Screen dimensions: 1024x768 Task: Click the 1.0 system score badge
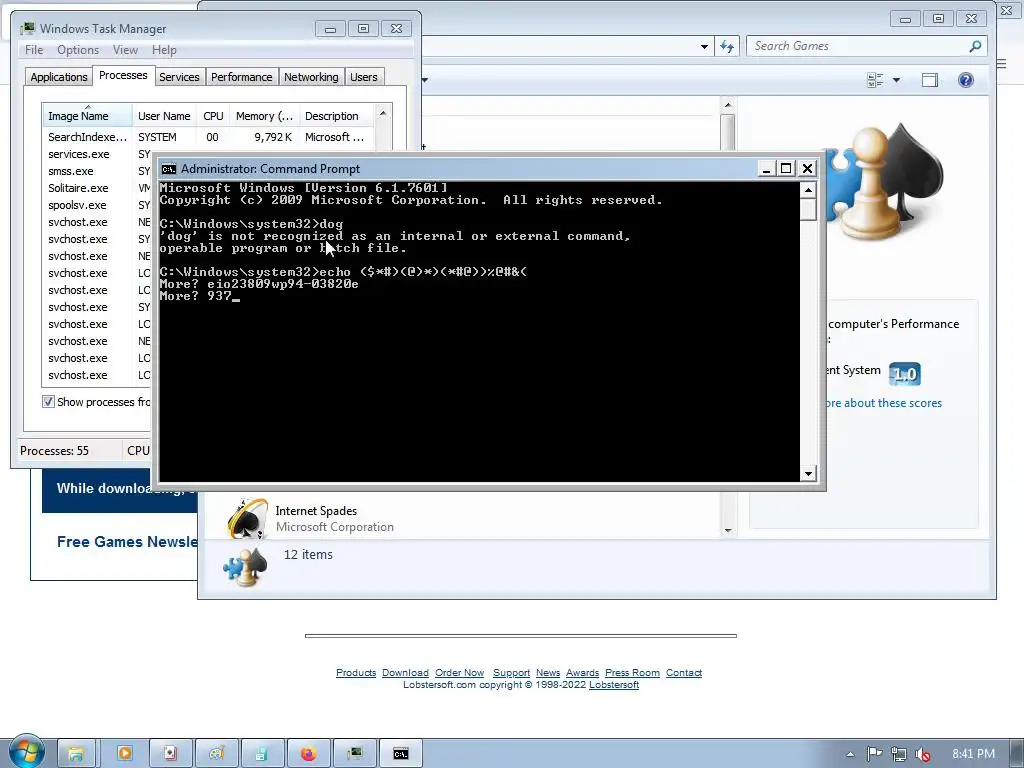[x=904, y=374]
